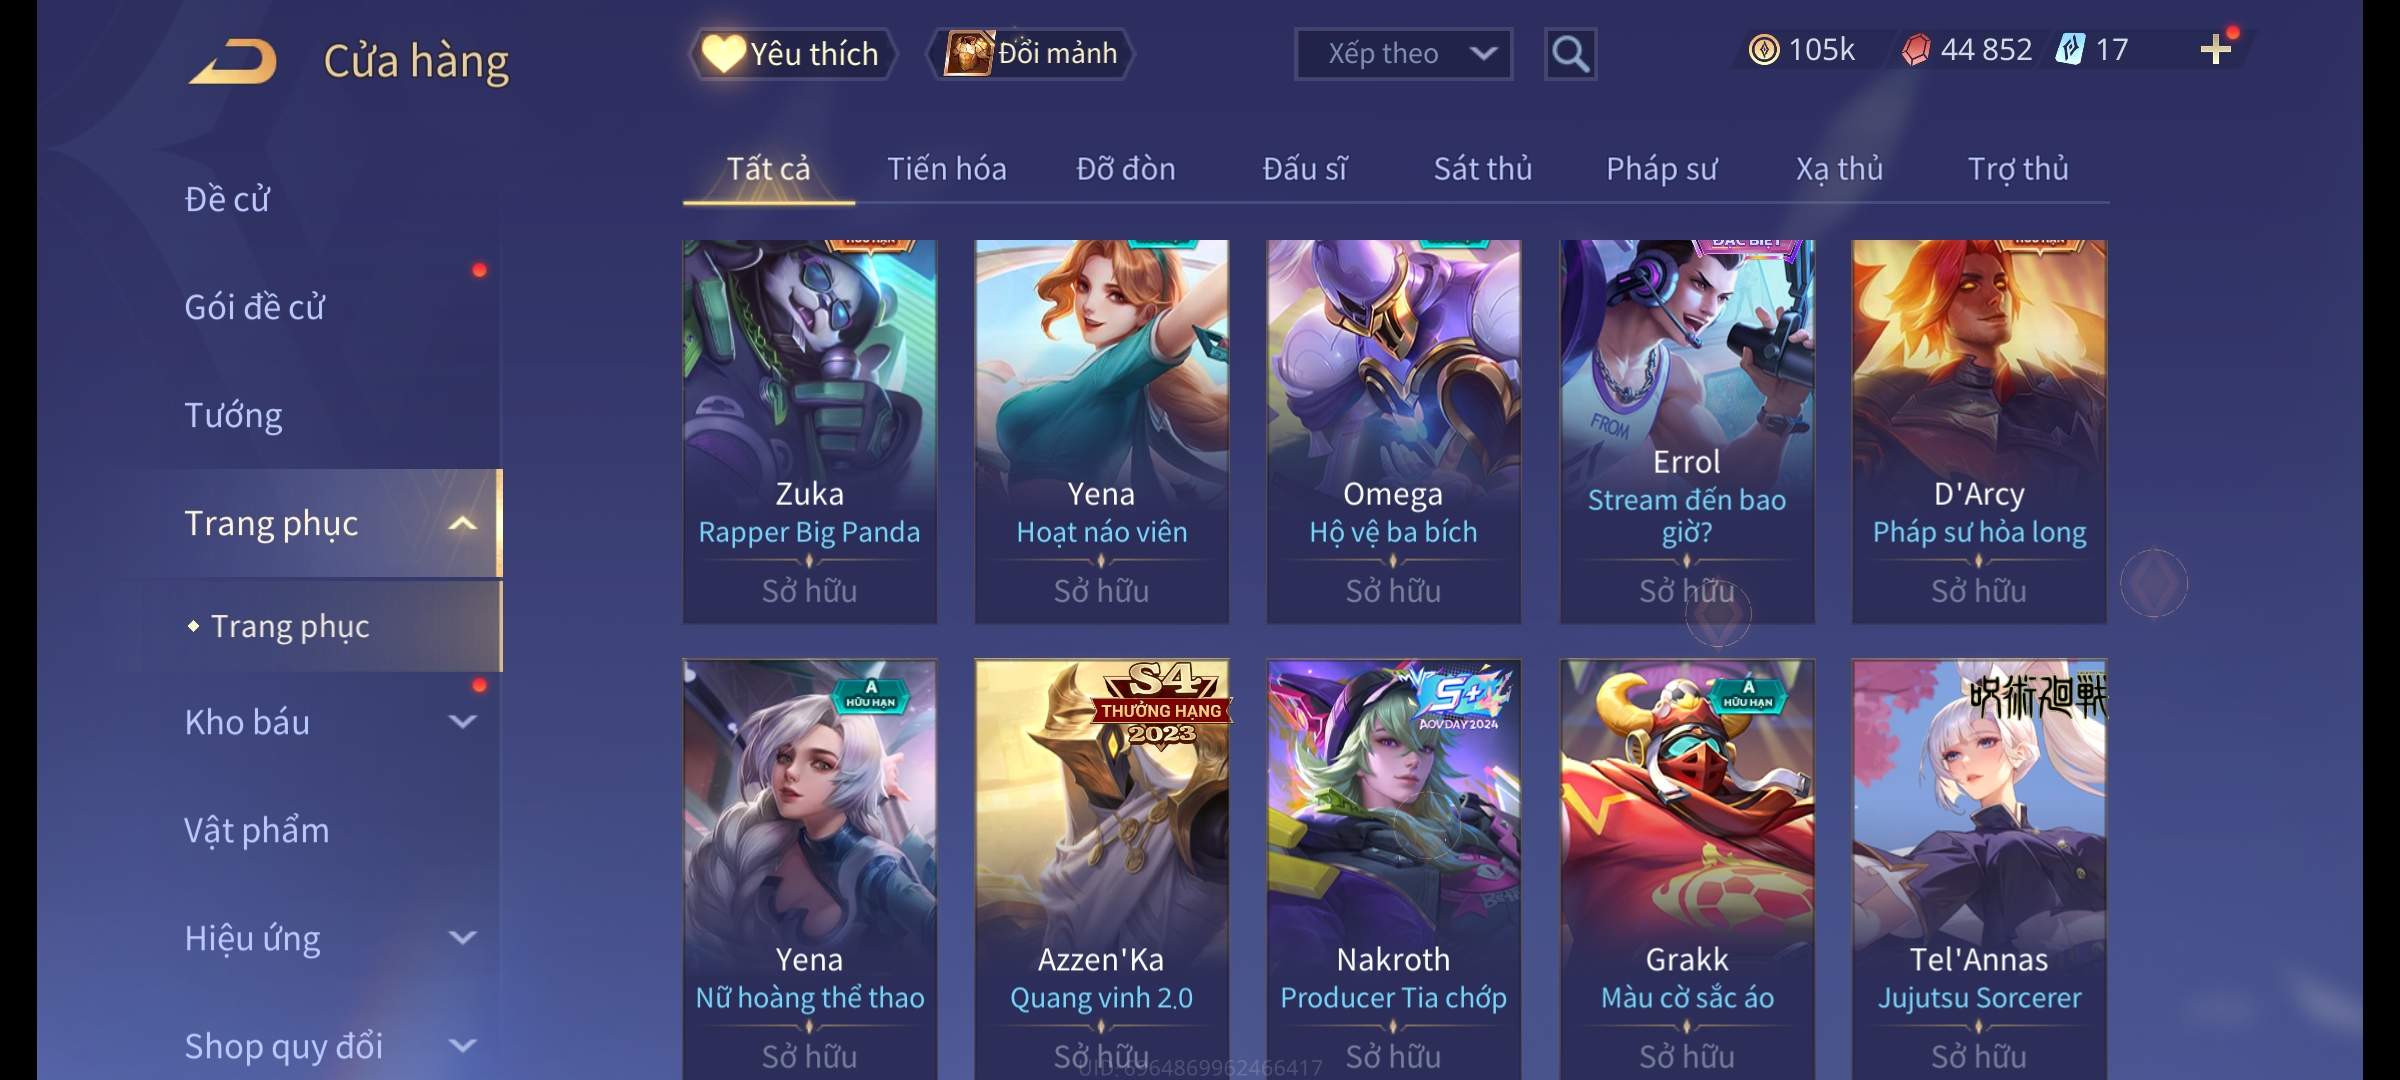Select Tel'Annas Jujutsu Sorcerer skin card
Screen dimensions: 2400x1080
[x=1979, y=868]
